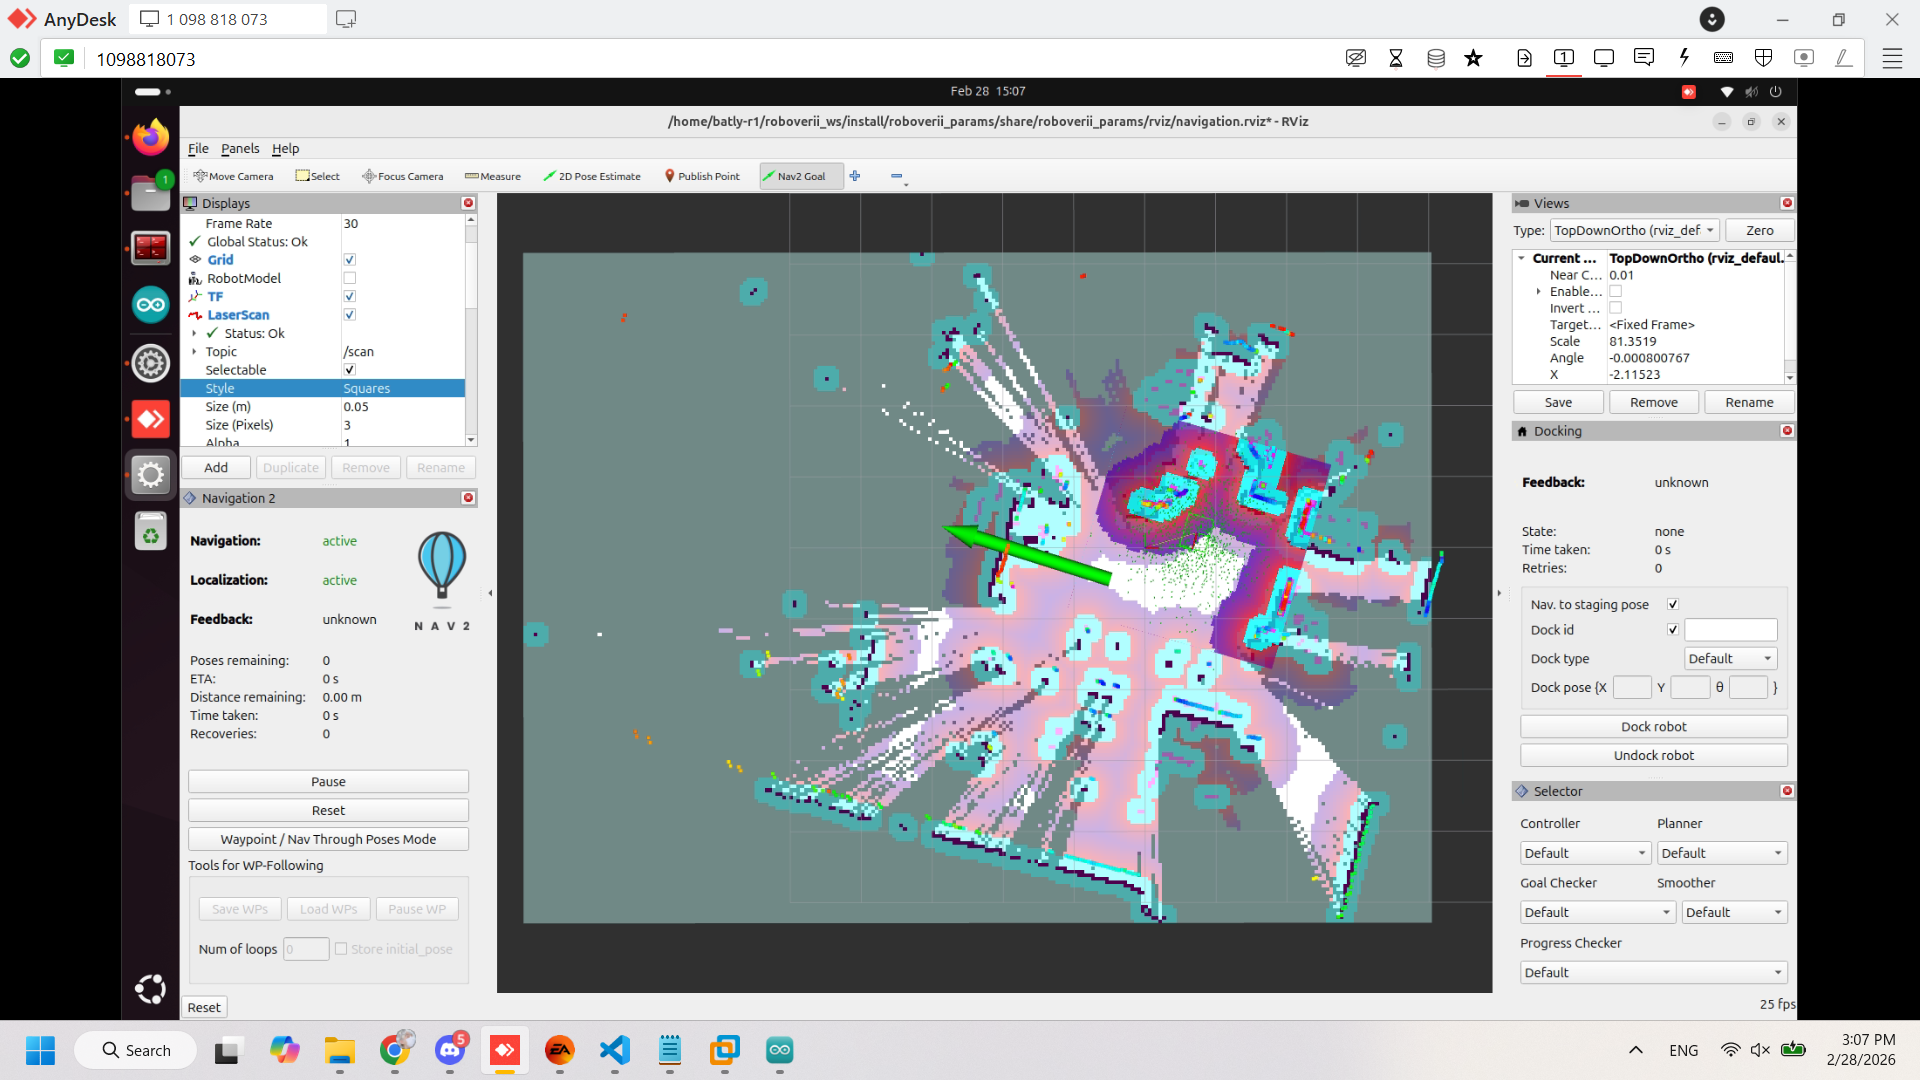Click the Dock robot button
This screenshot has height=1080, width=1920.
coord(1653,726)
